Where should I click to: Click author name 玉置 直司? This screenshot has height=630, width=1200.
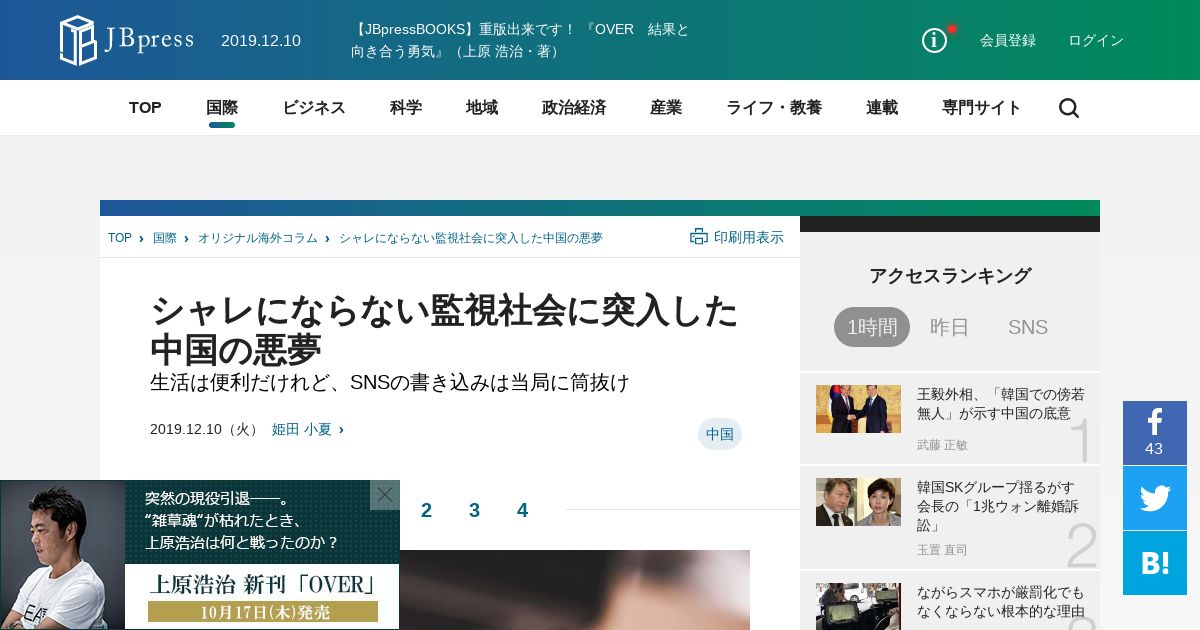pos(942,550)
